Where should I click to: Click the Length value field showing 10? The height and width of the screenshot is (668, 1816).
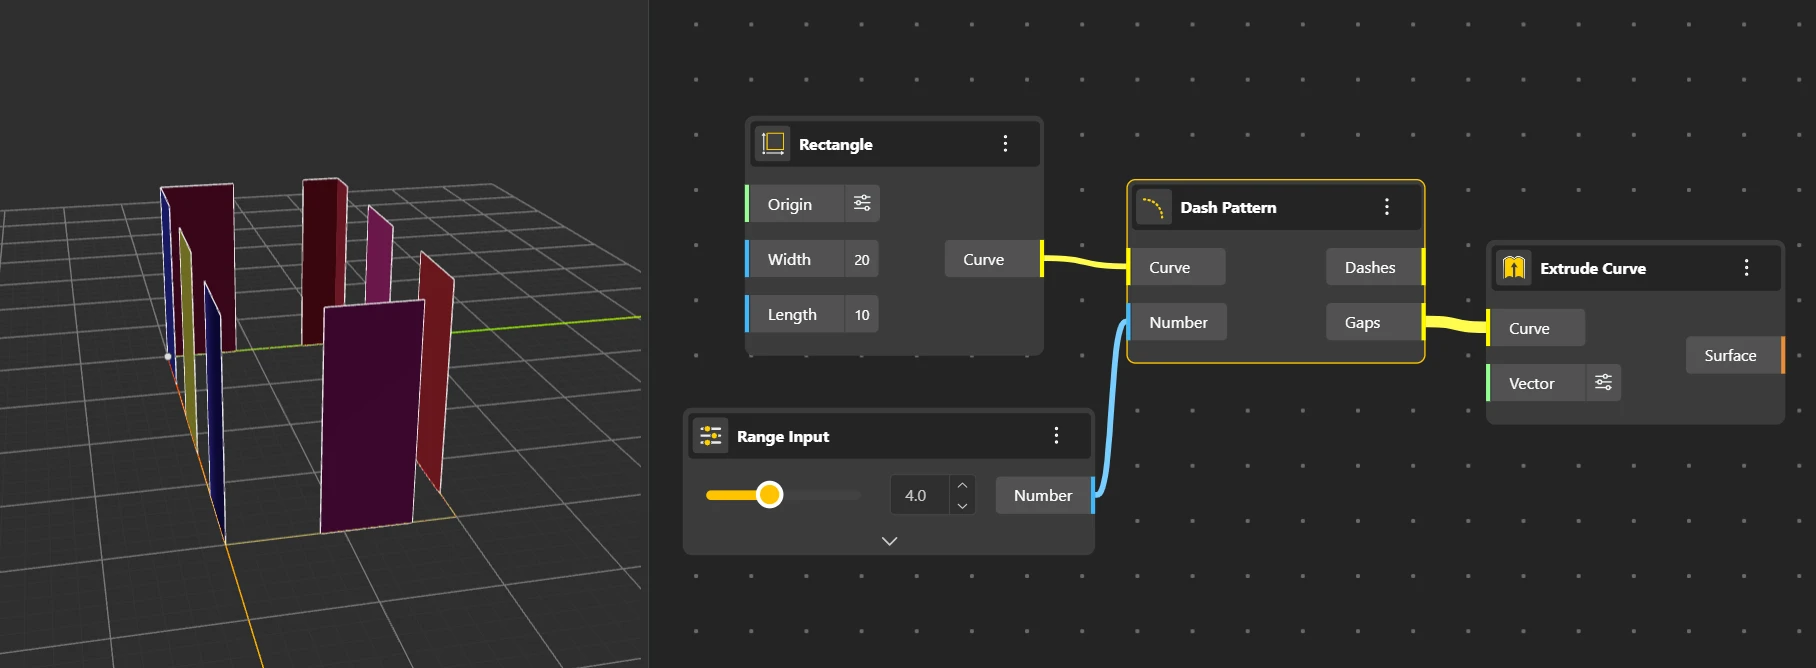[861, 314]
